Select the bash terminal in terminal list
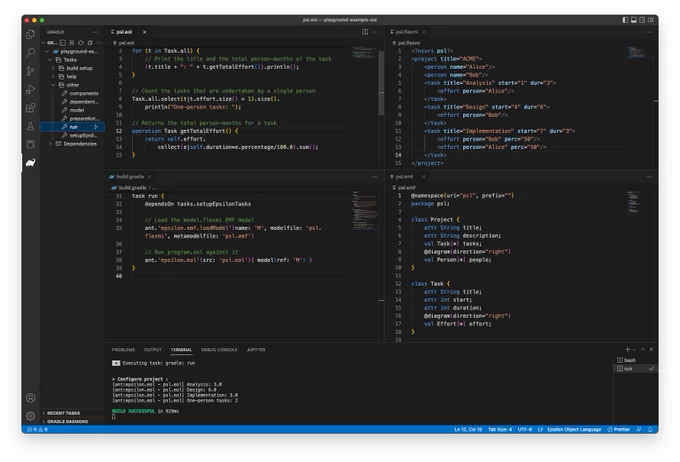Viewport: 680px width, 462px height. [x=635, y=360]
